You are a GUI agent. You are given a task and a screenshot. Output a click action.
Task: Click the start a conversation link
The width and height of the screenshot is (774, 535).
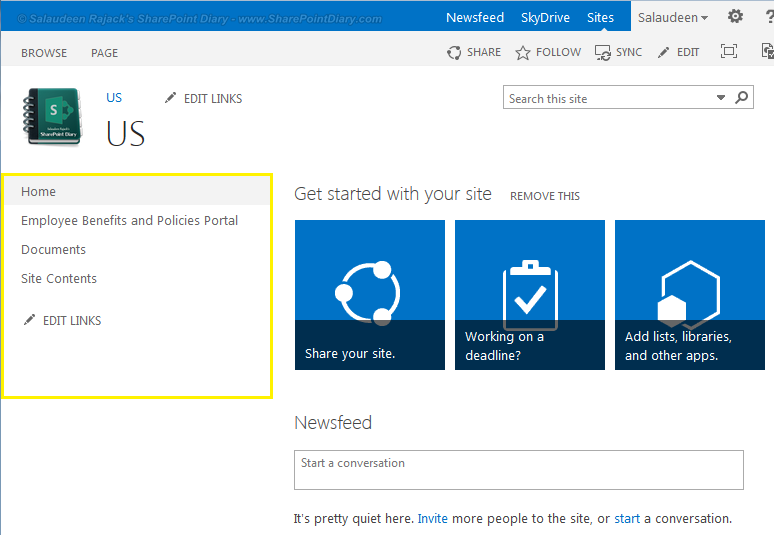[x=627, y=519]
